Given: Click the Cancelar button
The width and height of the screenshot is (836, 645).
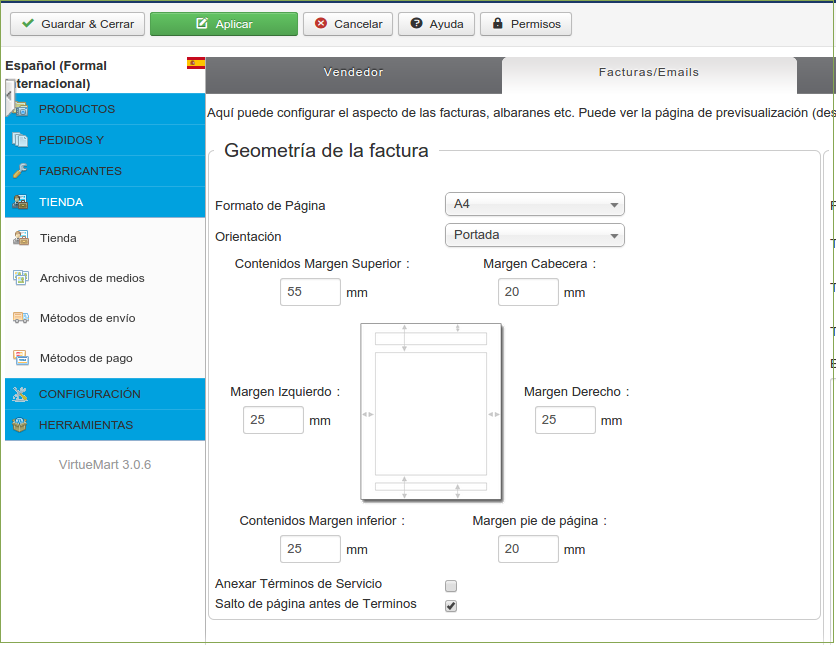Looking at the screenshot, I should [348, 24].
